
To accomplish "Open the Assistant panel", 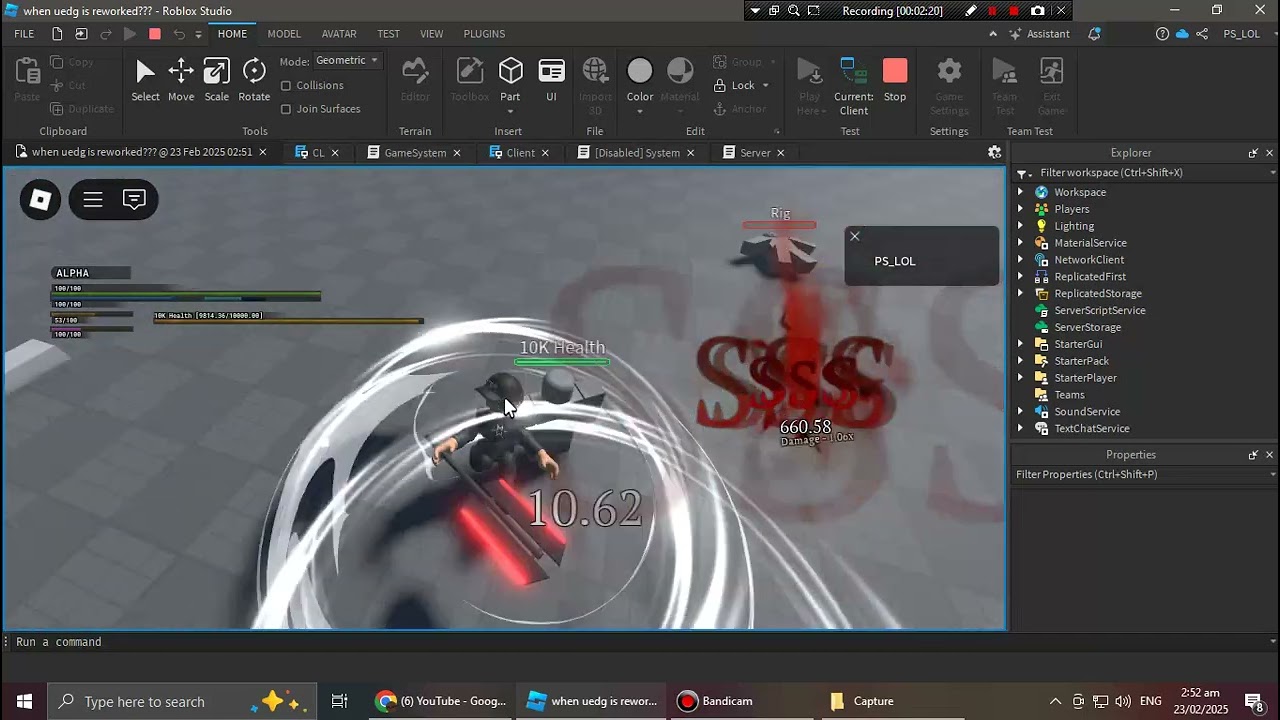I will click(x=1040, y=34).
